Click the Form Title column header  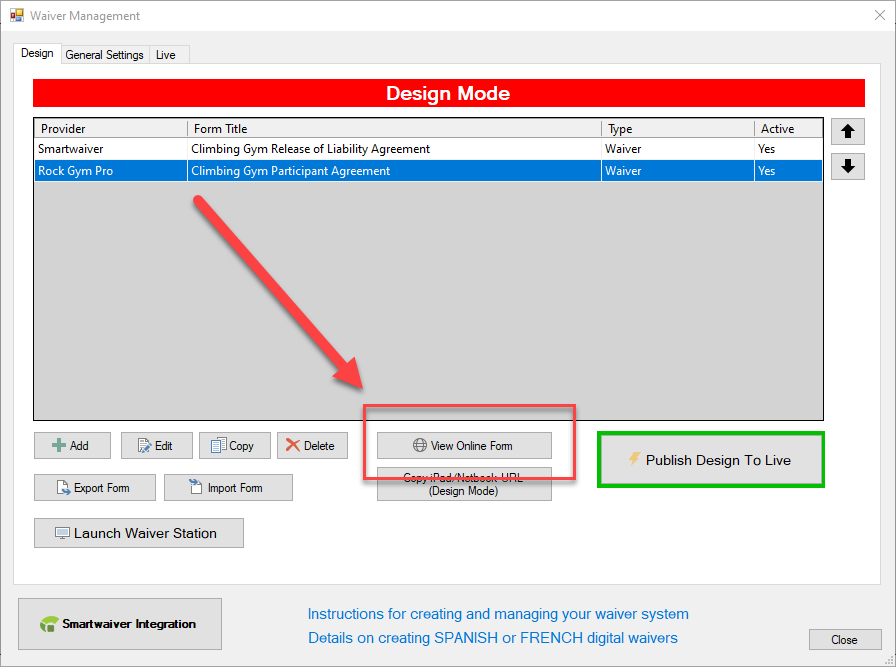pos(394,129)
